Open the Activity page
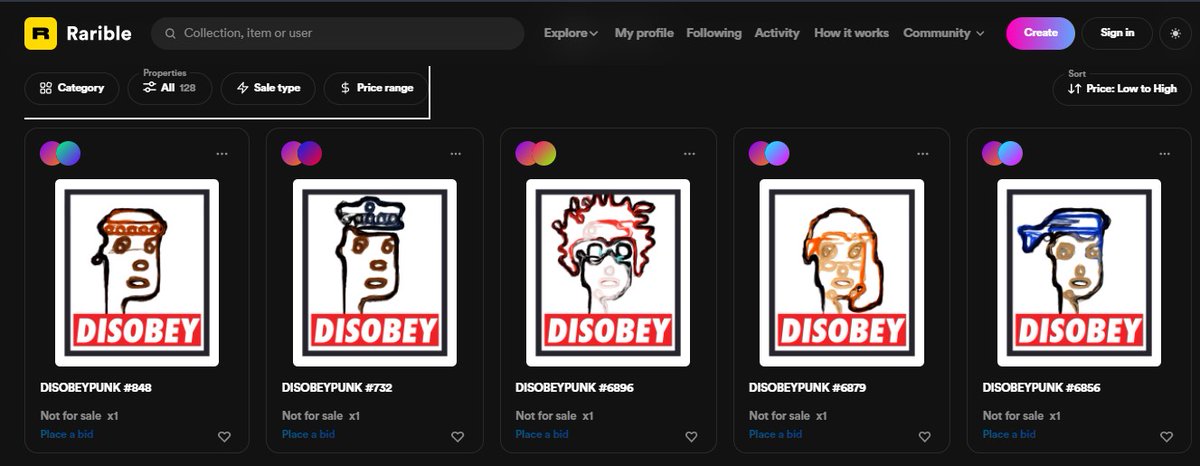 [777, 33]
